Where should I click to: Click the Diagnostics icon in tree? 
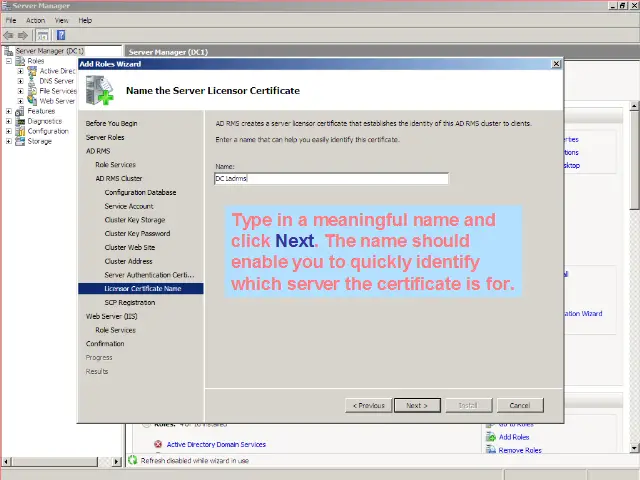point(20,121)
